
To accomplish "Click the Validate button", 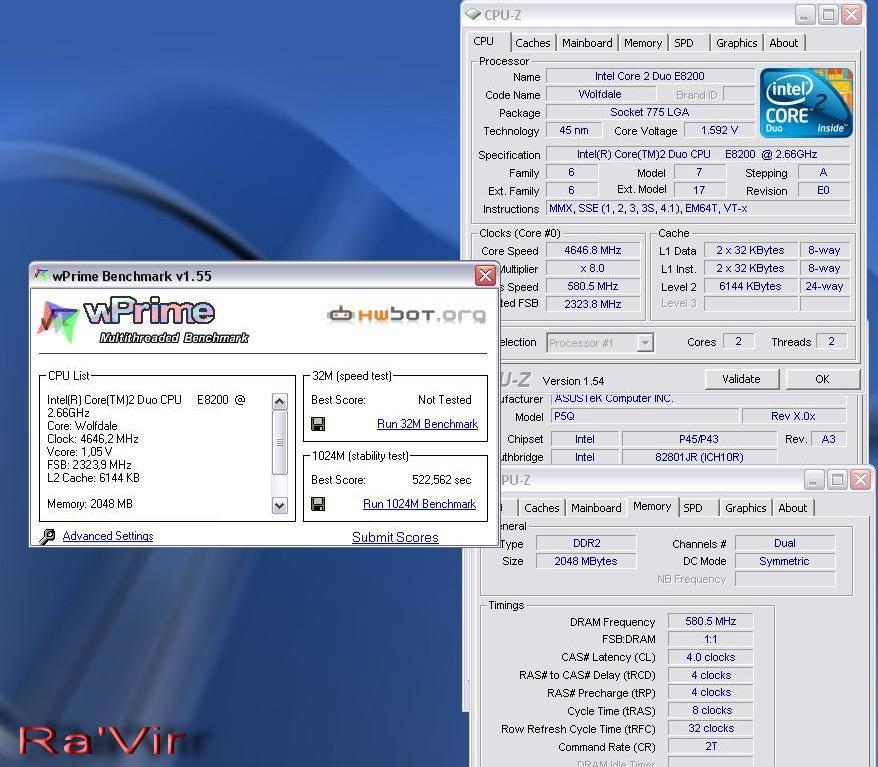I will (741, 379).
